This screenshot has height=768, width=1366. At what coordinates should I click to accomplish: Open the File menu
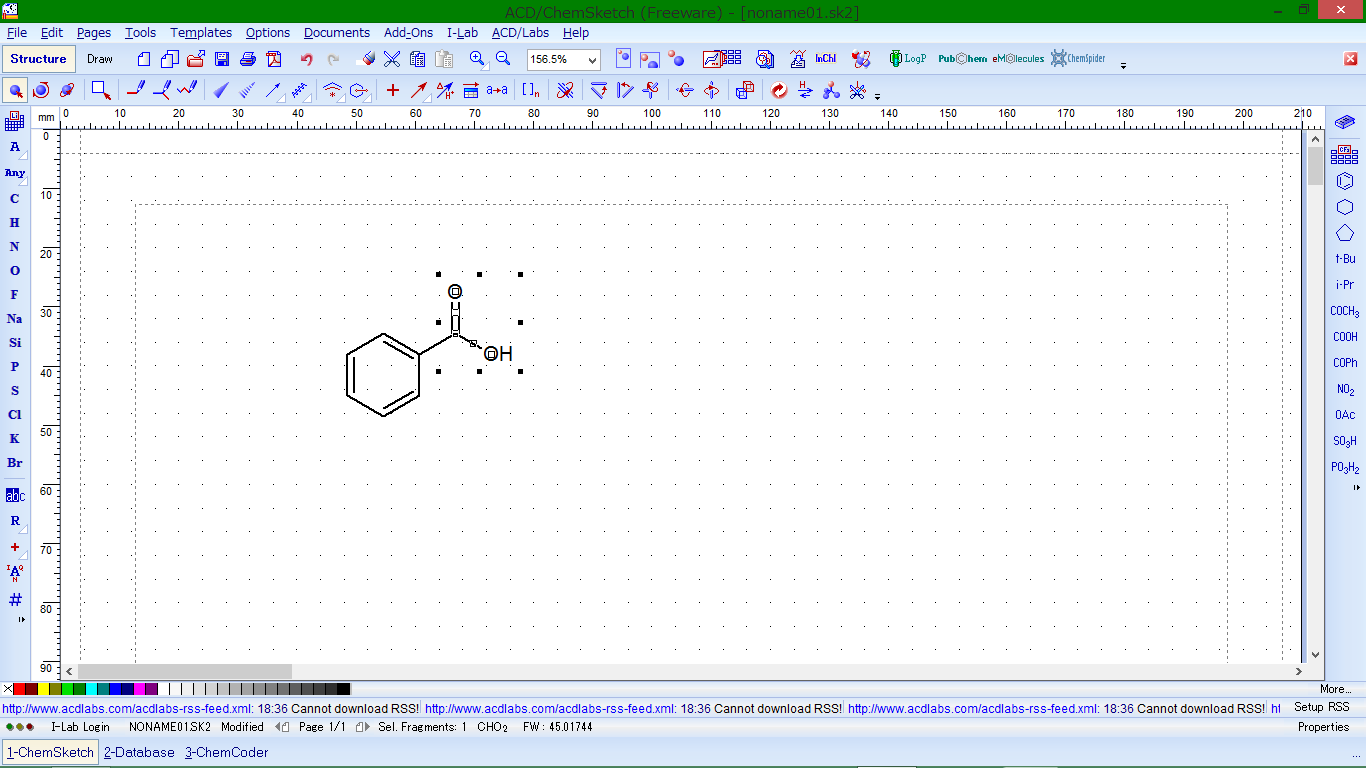click(17, 33)
